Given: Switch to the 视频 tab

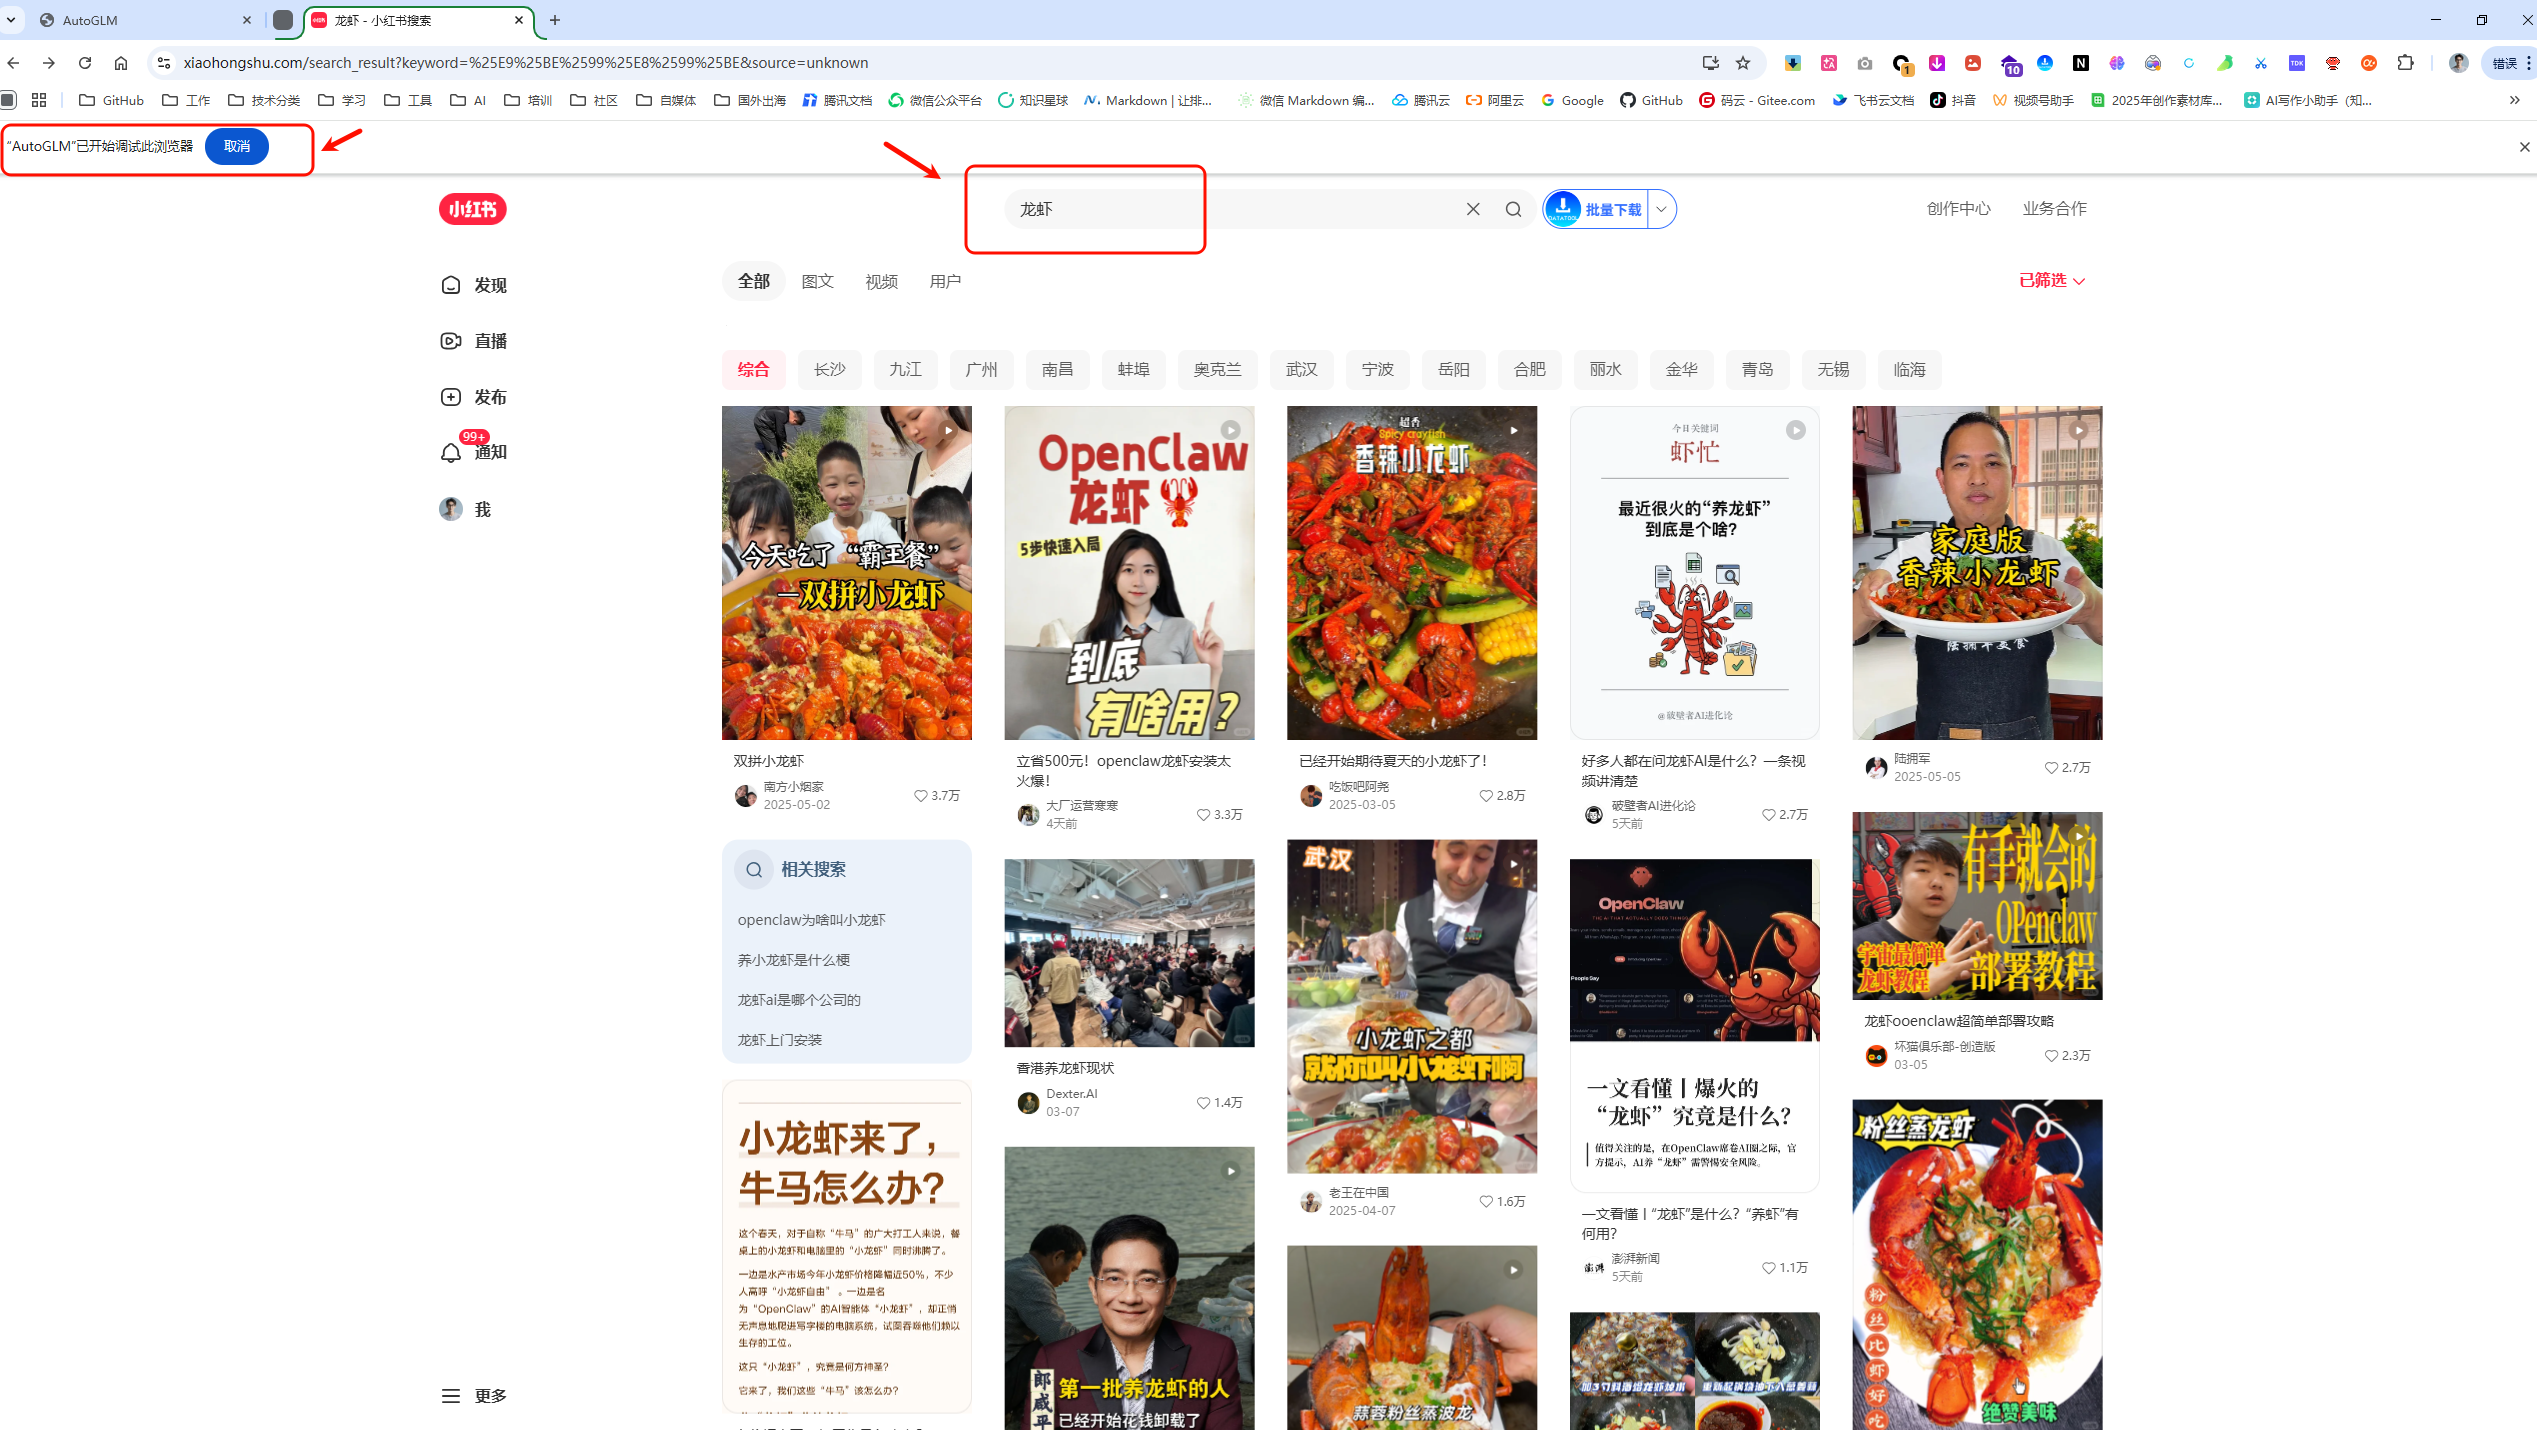Looking at the screenshot, I should click(x=881, y=282).
